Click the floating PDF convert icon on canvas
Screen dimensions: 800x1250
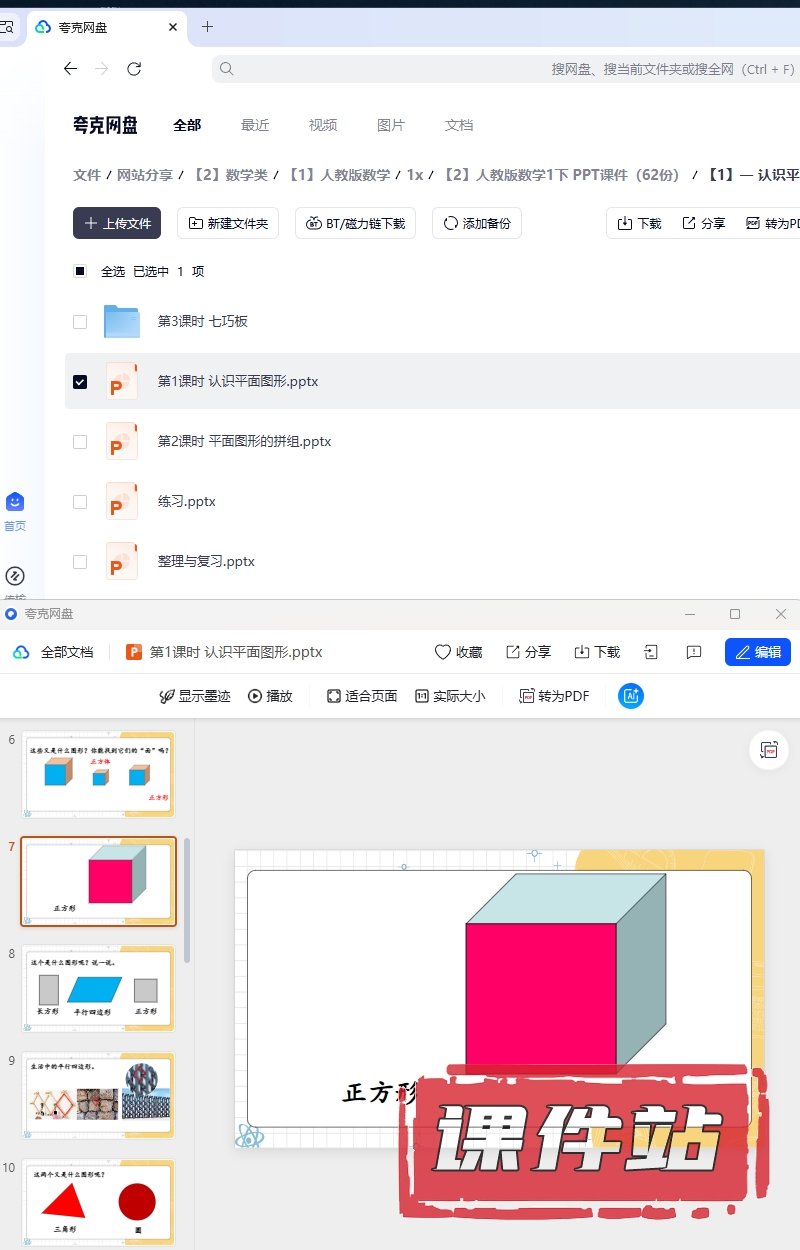click(769, 750)
